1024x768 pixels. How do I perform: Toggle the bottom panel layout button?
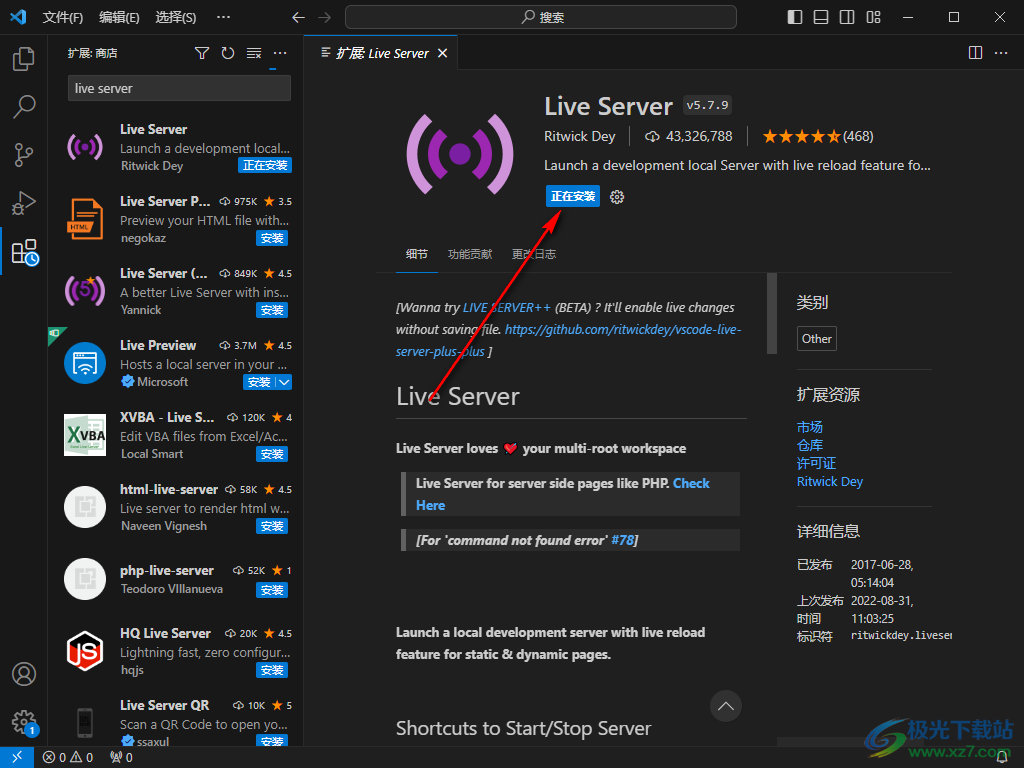coord(821,17)
